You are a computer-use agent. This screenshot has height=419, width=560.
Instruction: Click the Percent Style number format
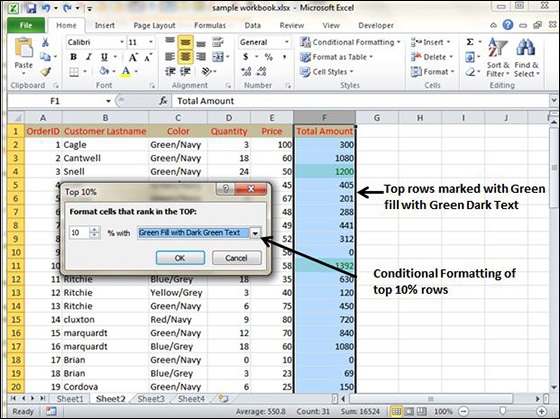point(269,57)
